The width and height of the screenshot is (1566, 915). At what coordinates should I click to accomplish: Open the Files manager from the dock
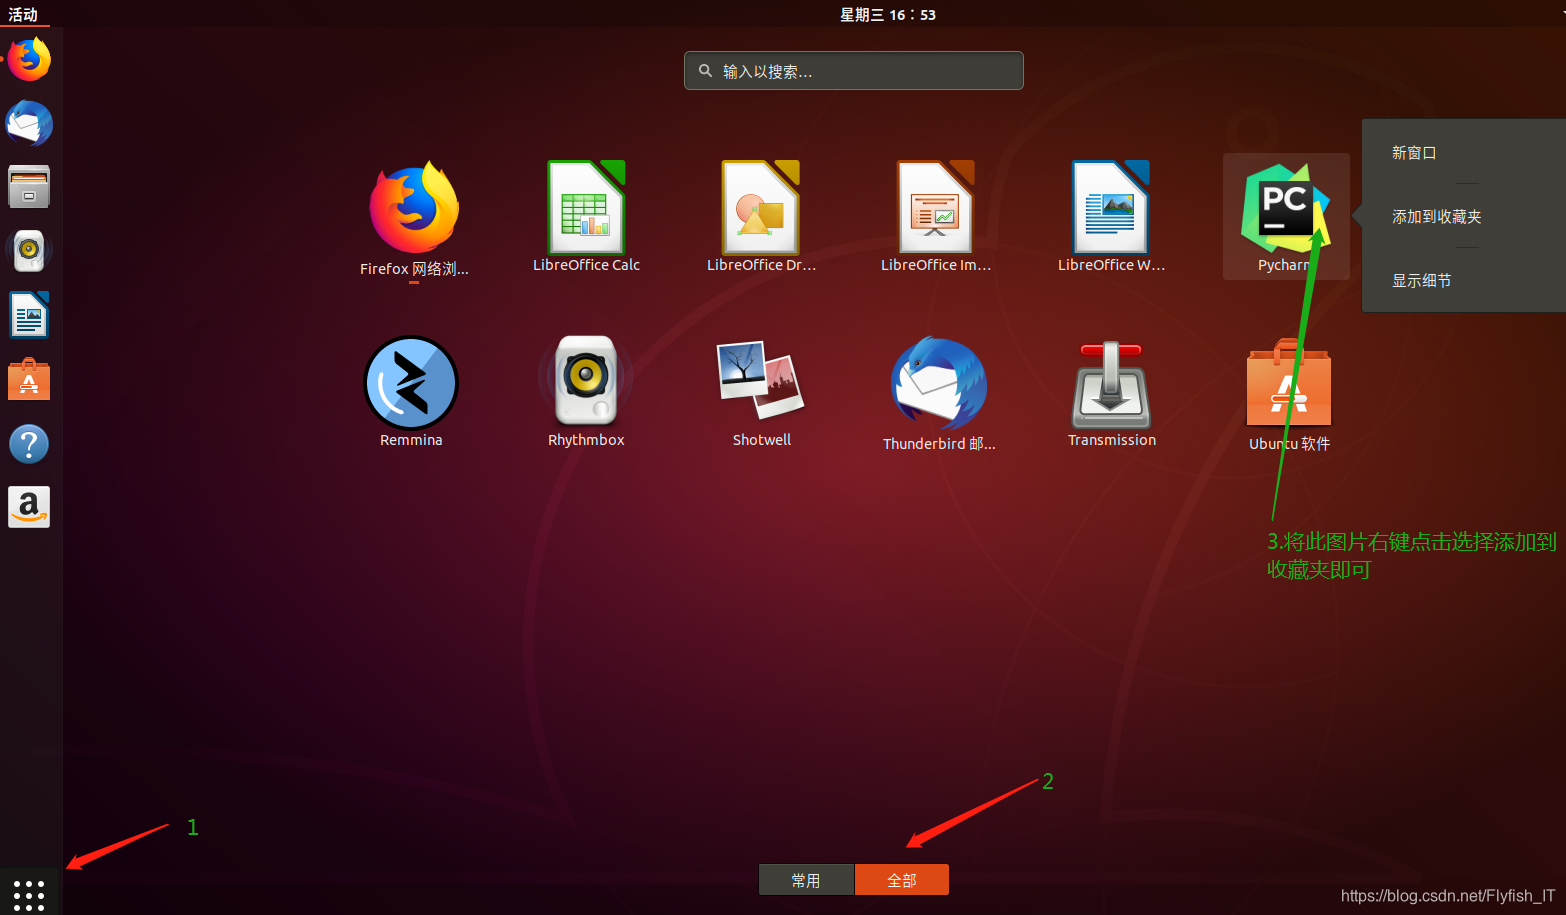[x=29, y=187]
